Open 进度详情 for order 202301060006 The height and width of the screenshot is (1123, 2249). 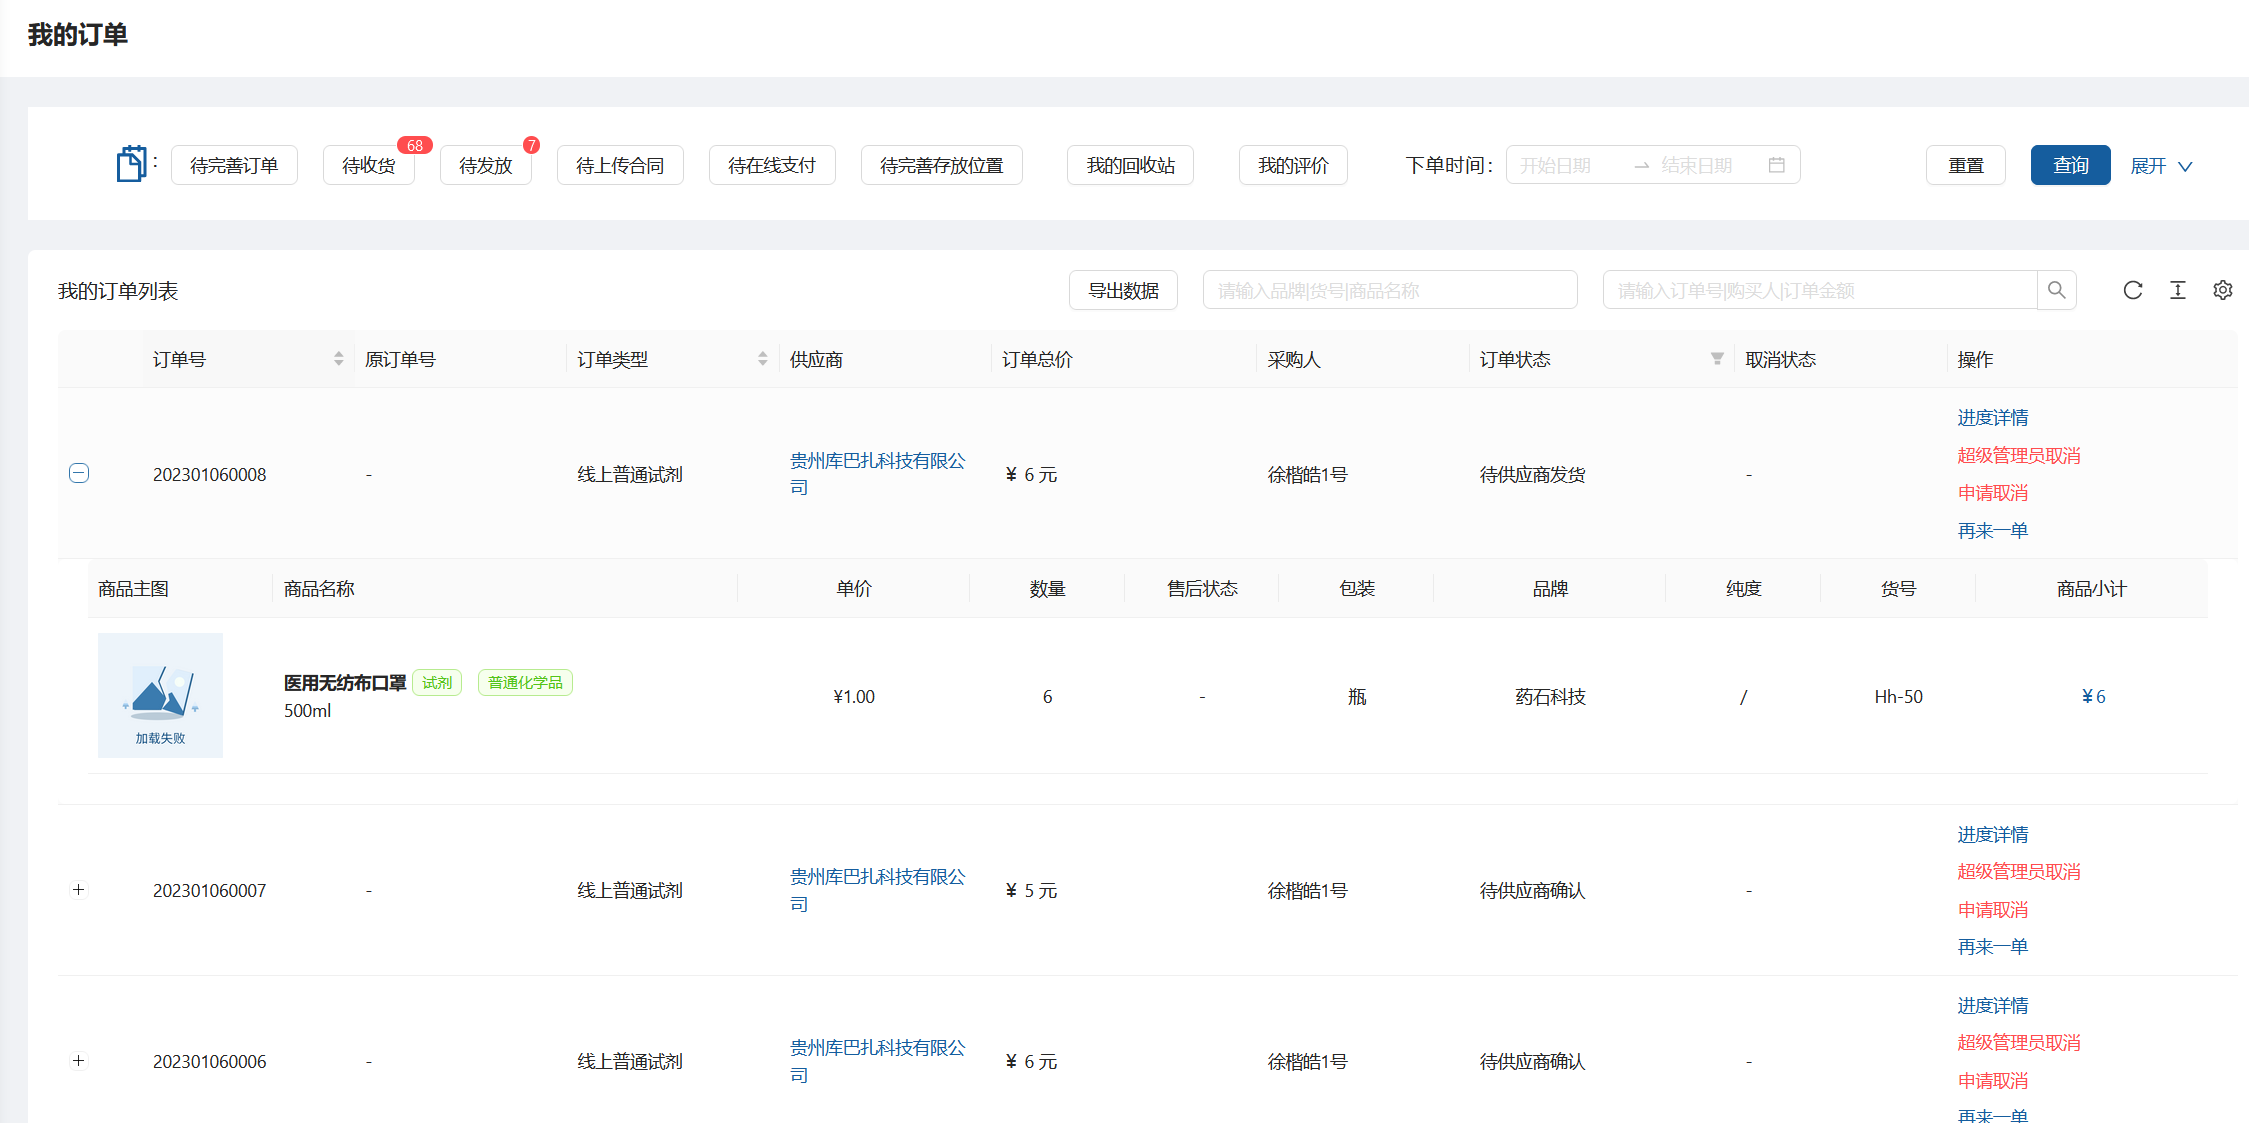tap(1993, 1006)
